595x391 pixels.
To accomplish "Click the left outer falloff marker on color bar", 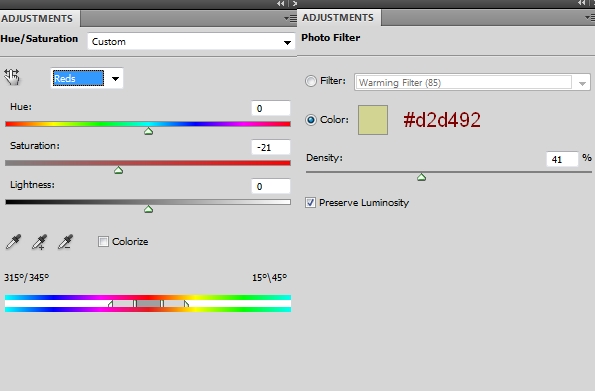I will click(x=110, y=304).
